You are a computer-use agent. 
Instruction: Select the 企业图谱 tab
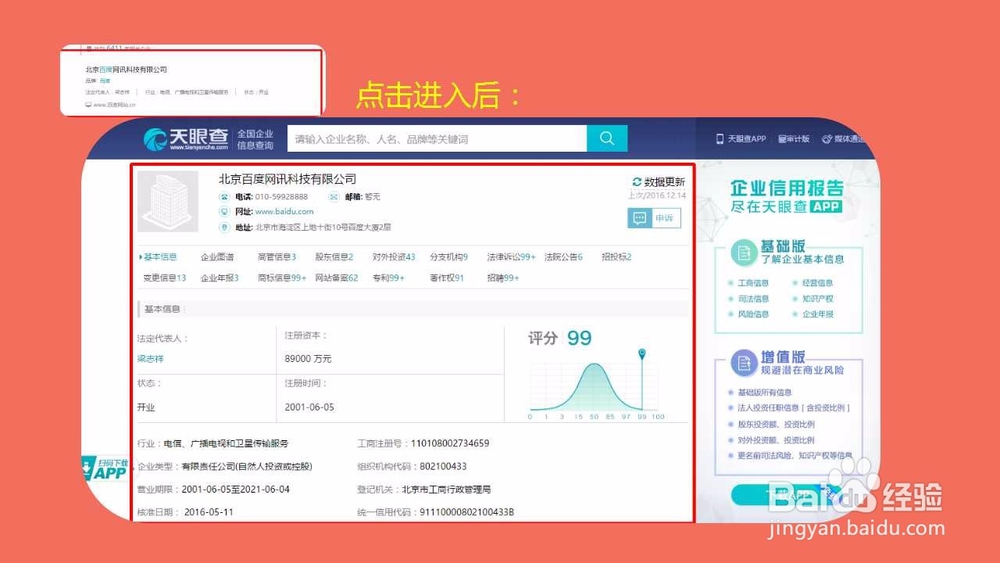click(217, 257)
